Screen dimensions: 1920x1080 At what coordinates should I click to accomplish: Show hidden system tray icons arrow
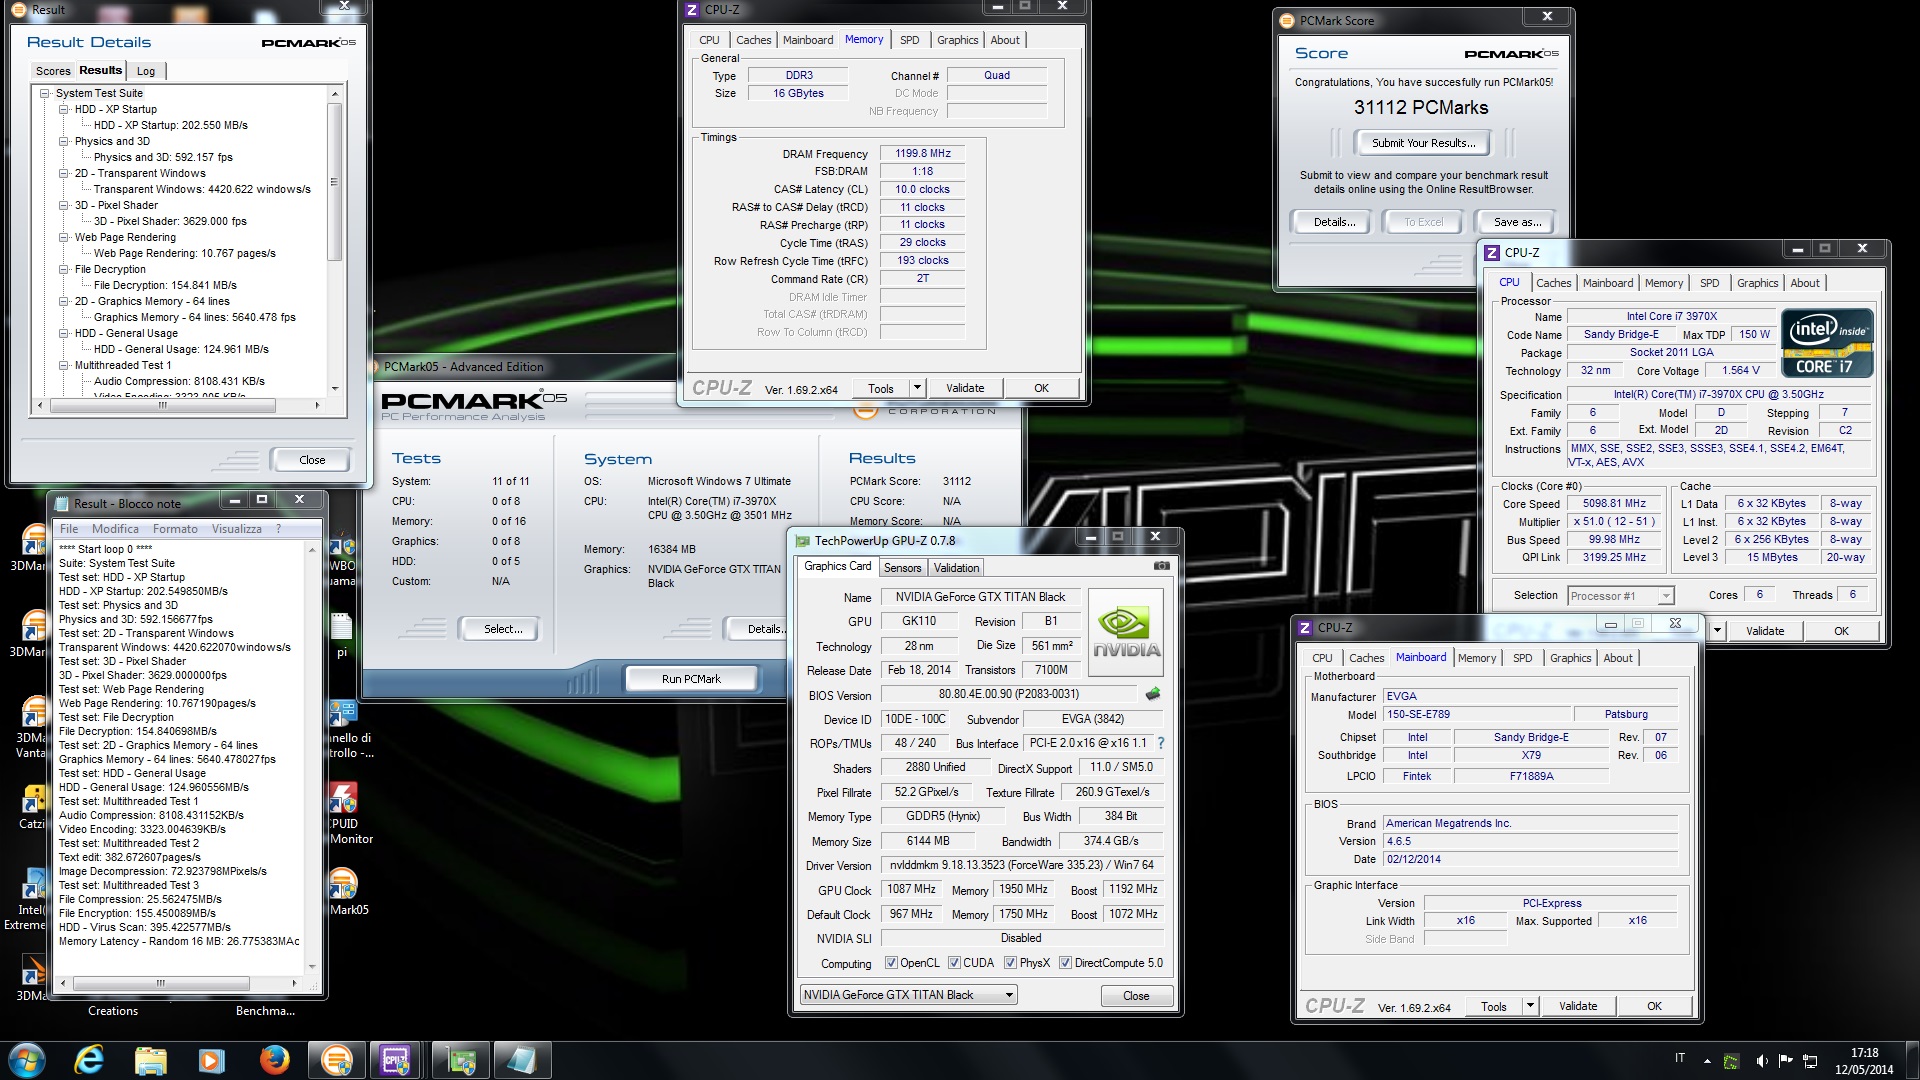(1707, 1061)
